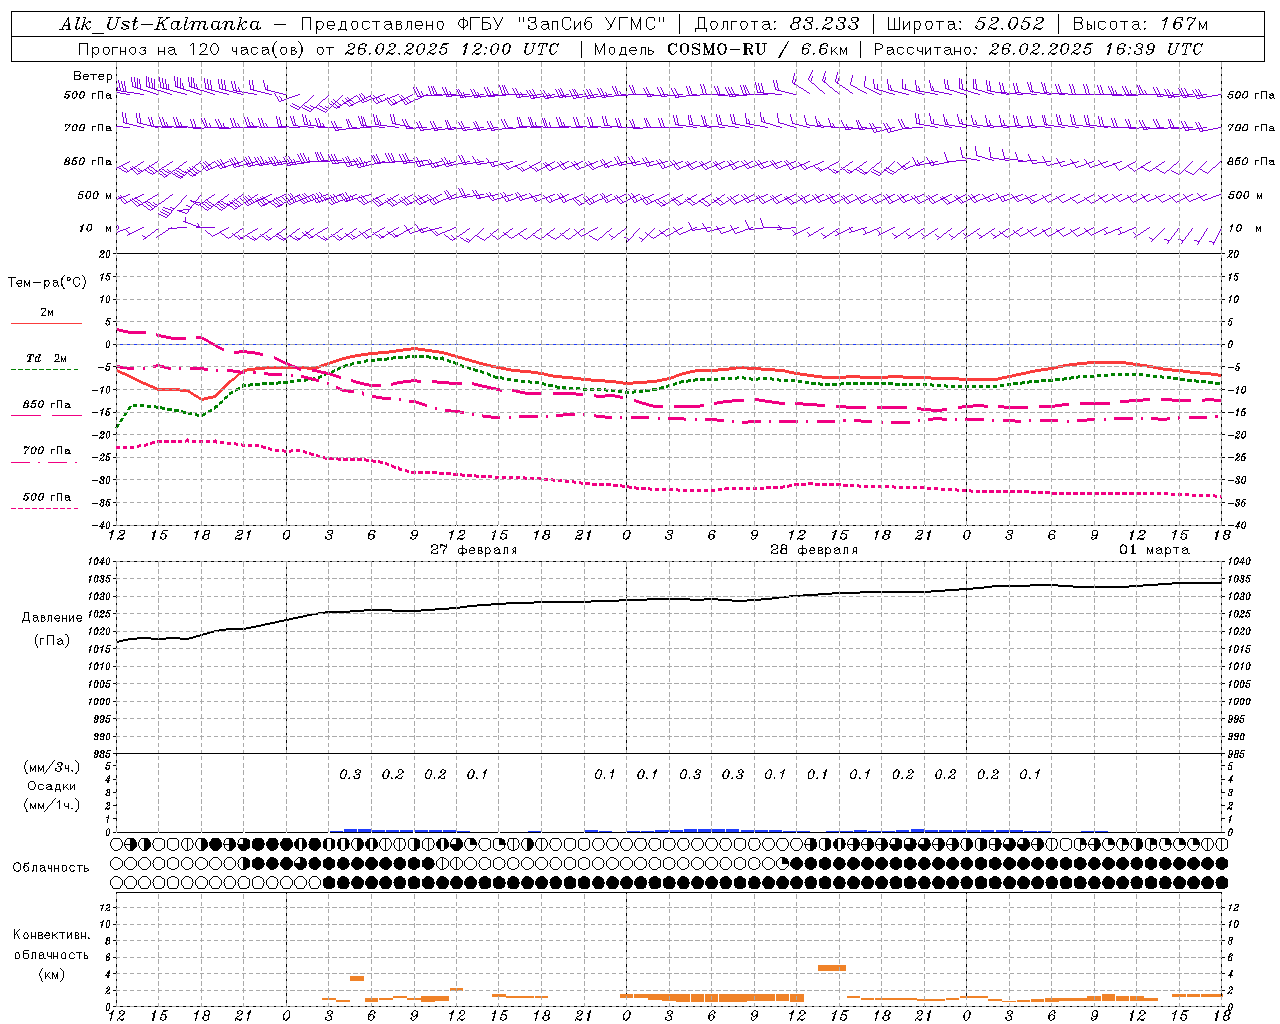Click the 'Тем-ра(°C)' temperature axis label
The height and width of the screenshot is (1024, 1280).
tap(47, 283)
